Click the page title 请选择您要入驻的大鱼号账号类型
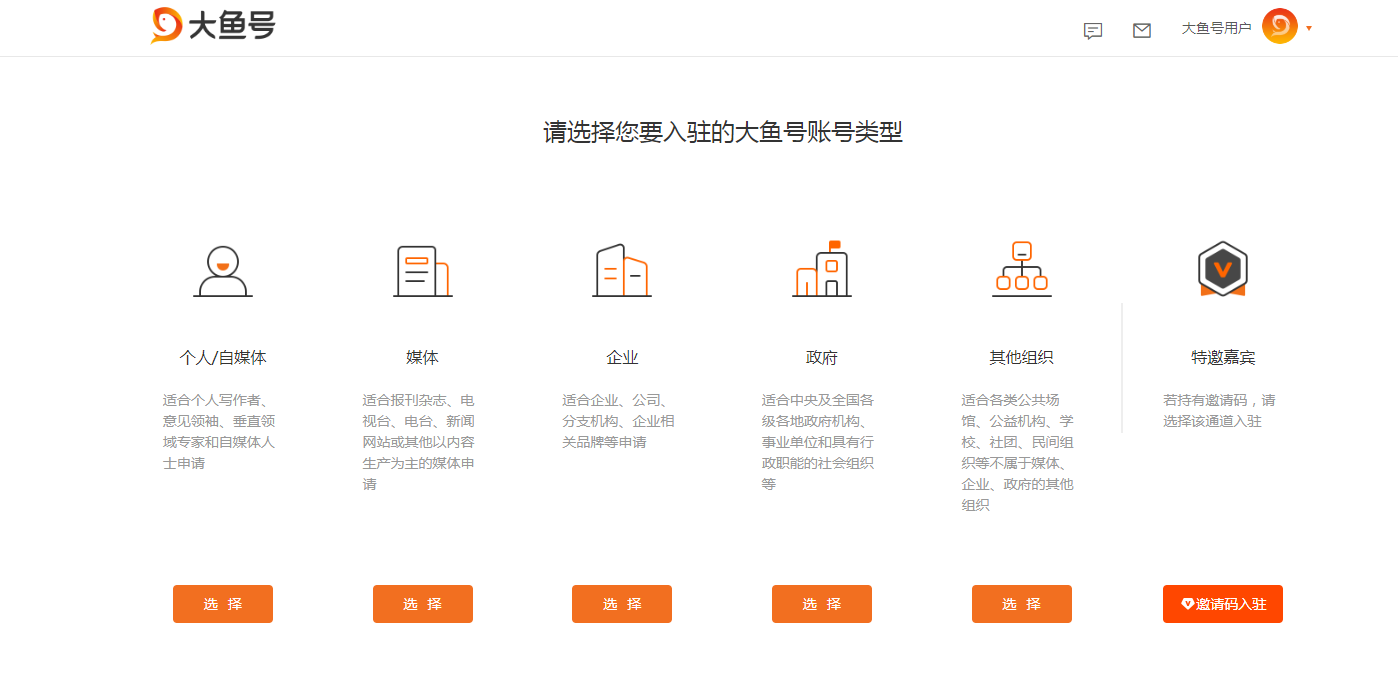Image resolution: width=1398 pixels, height=687 pixels. click(723, 132)
